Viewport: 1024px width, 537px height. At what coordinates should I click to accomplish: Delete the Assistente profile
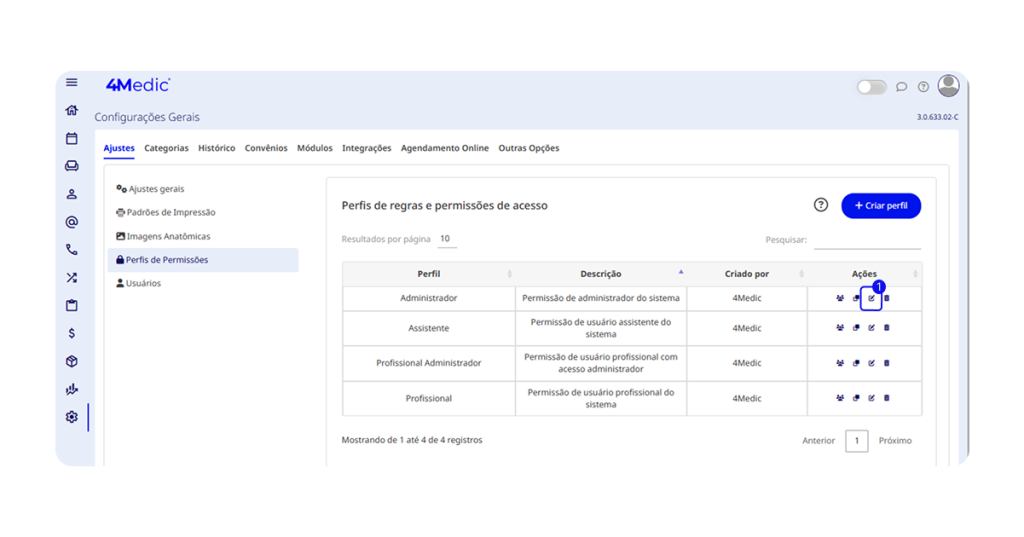coord(886,328)
